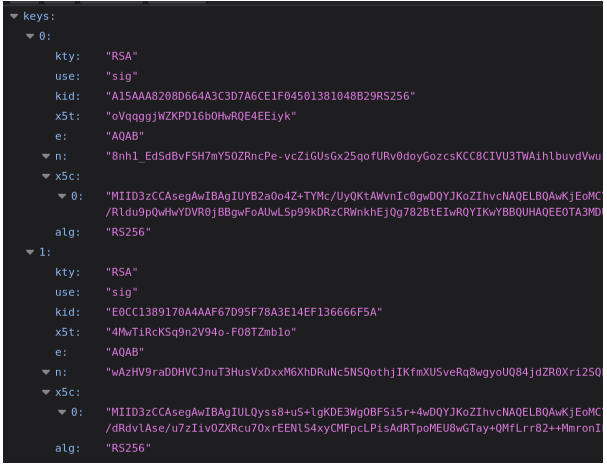Select kid value ending in B29RS256

[x=261, y=96]
